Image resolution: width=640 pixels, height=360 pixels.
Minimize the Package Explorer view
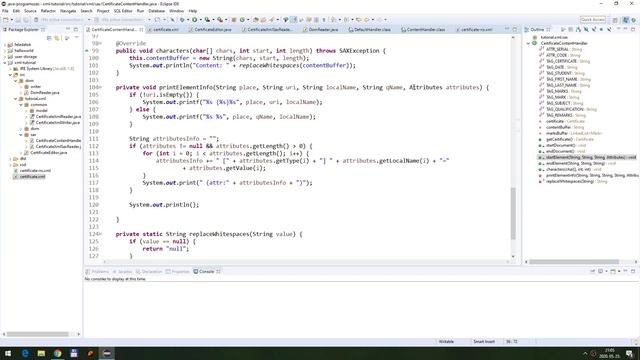(68, 29)
